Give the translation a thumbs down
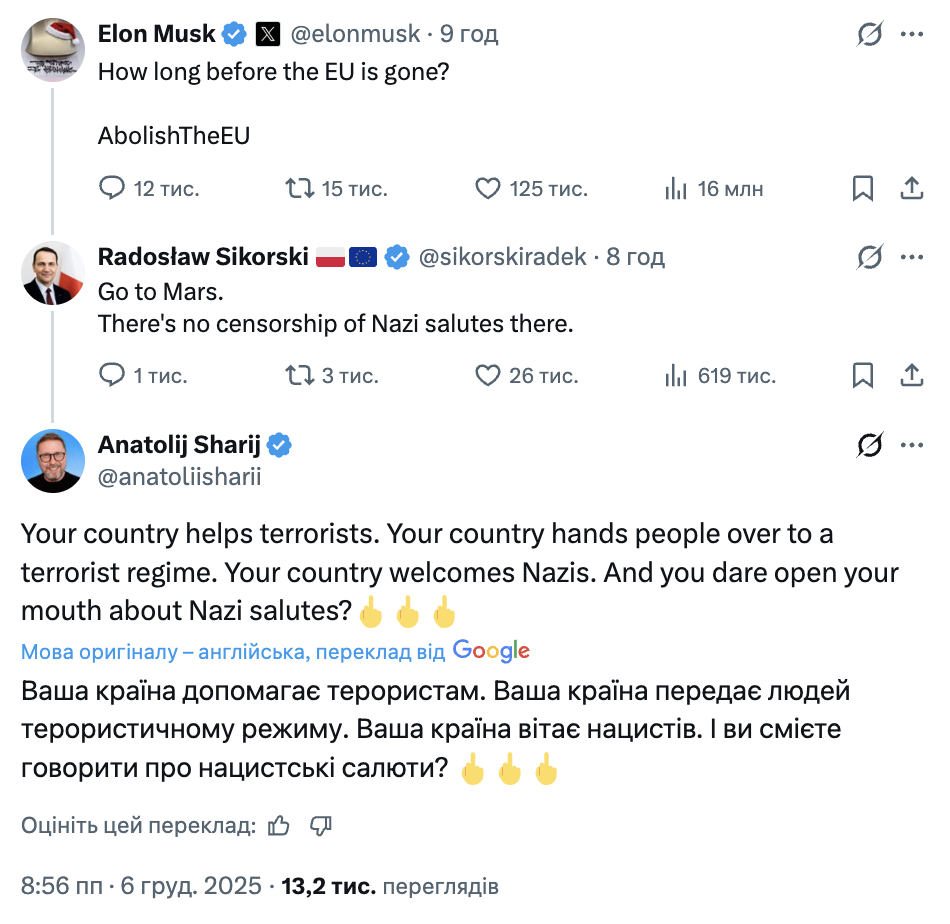 (320, 826)
